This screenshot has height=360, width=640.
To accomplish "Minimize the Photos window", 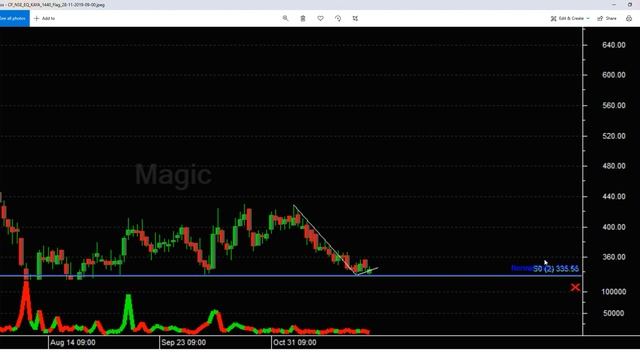I will coord(614,4).
